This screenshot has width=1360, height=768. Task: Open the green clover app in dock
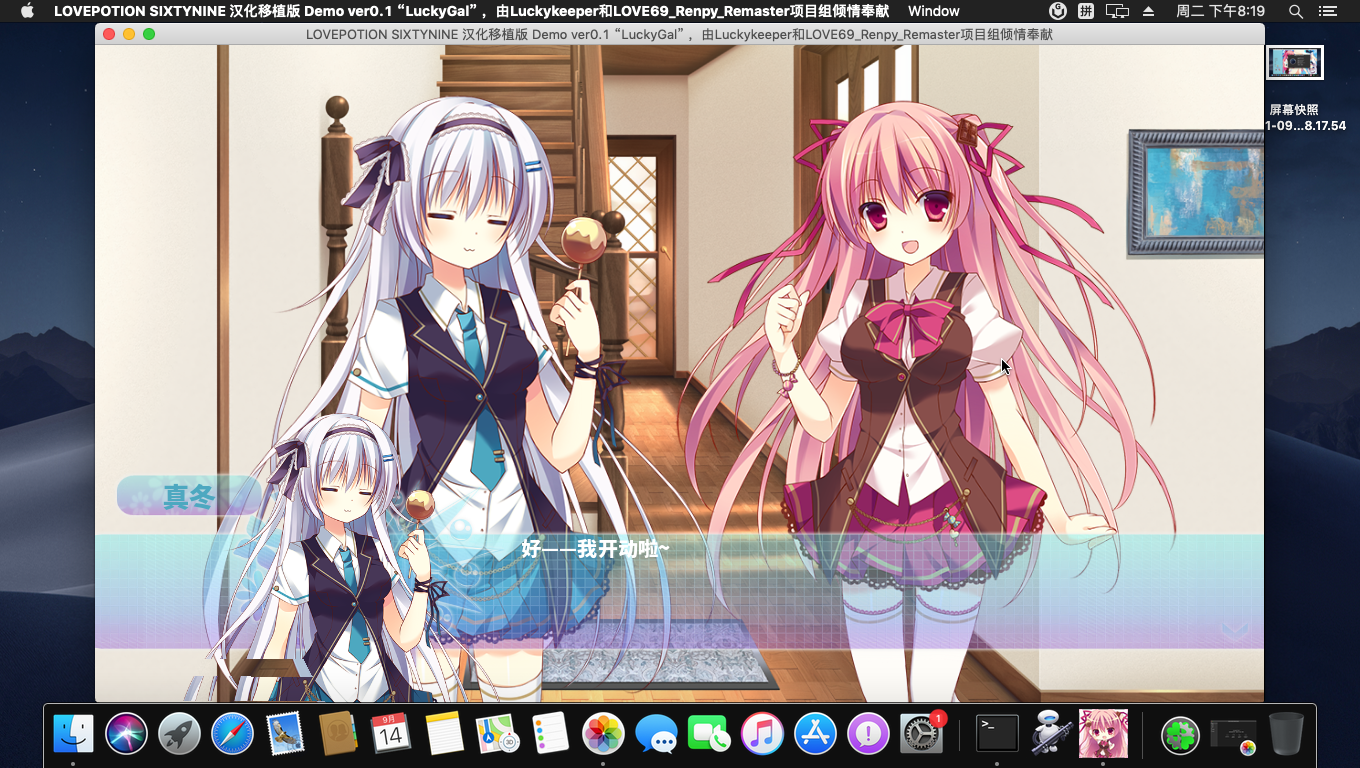tap(1180, 735)
